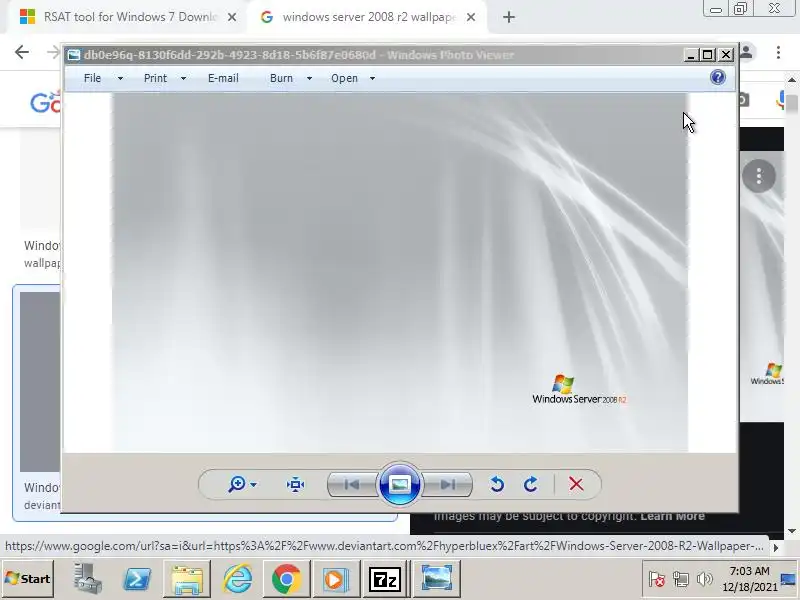Close the RSAT tool tab
Image resolution: width=800 pixels, height=600 pixels.
click(x=232, y=17)
